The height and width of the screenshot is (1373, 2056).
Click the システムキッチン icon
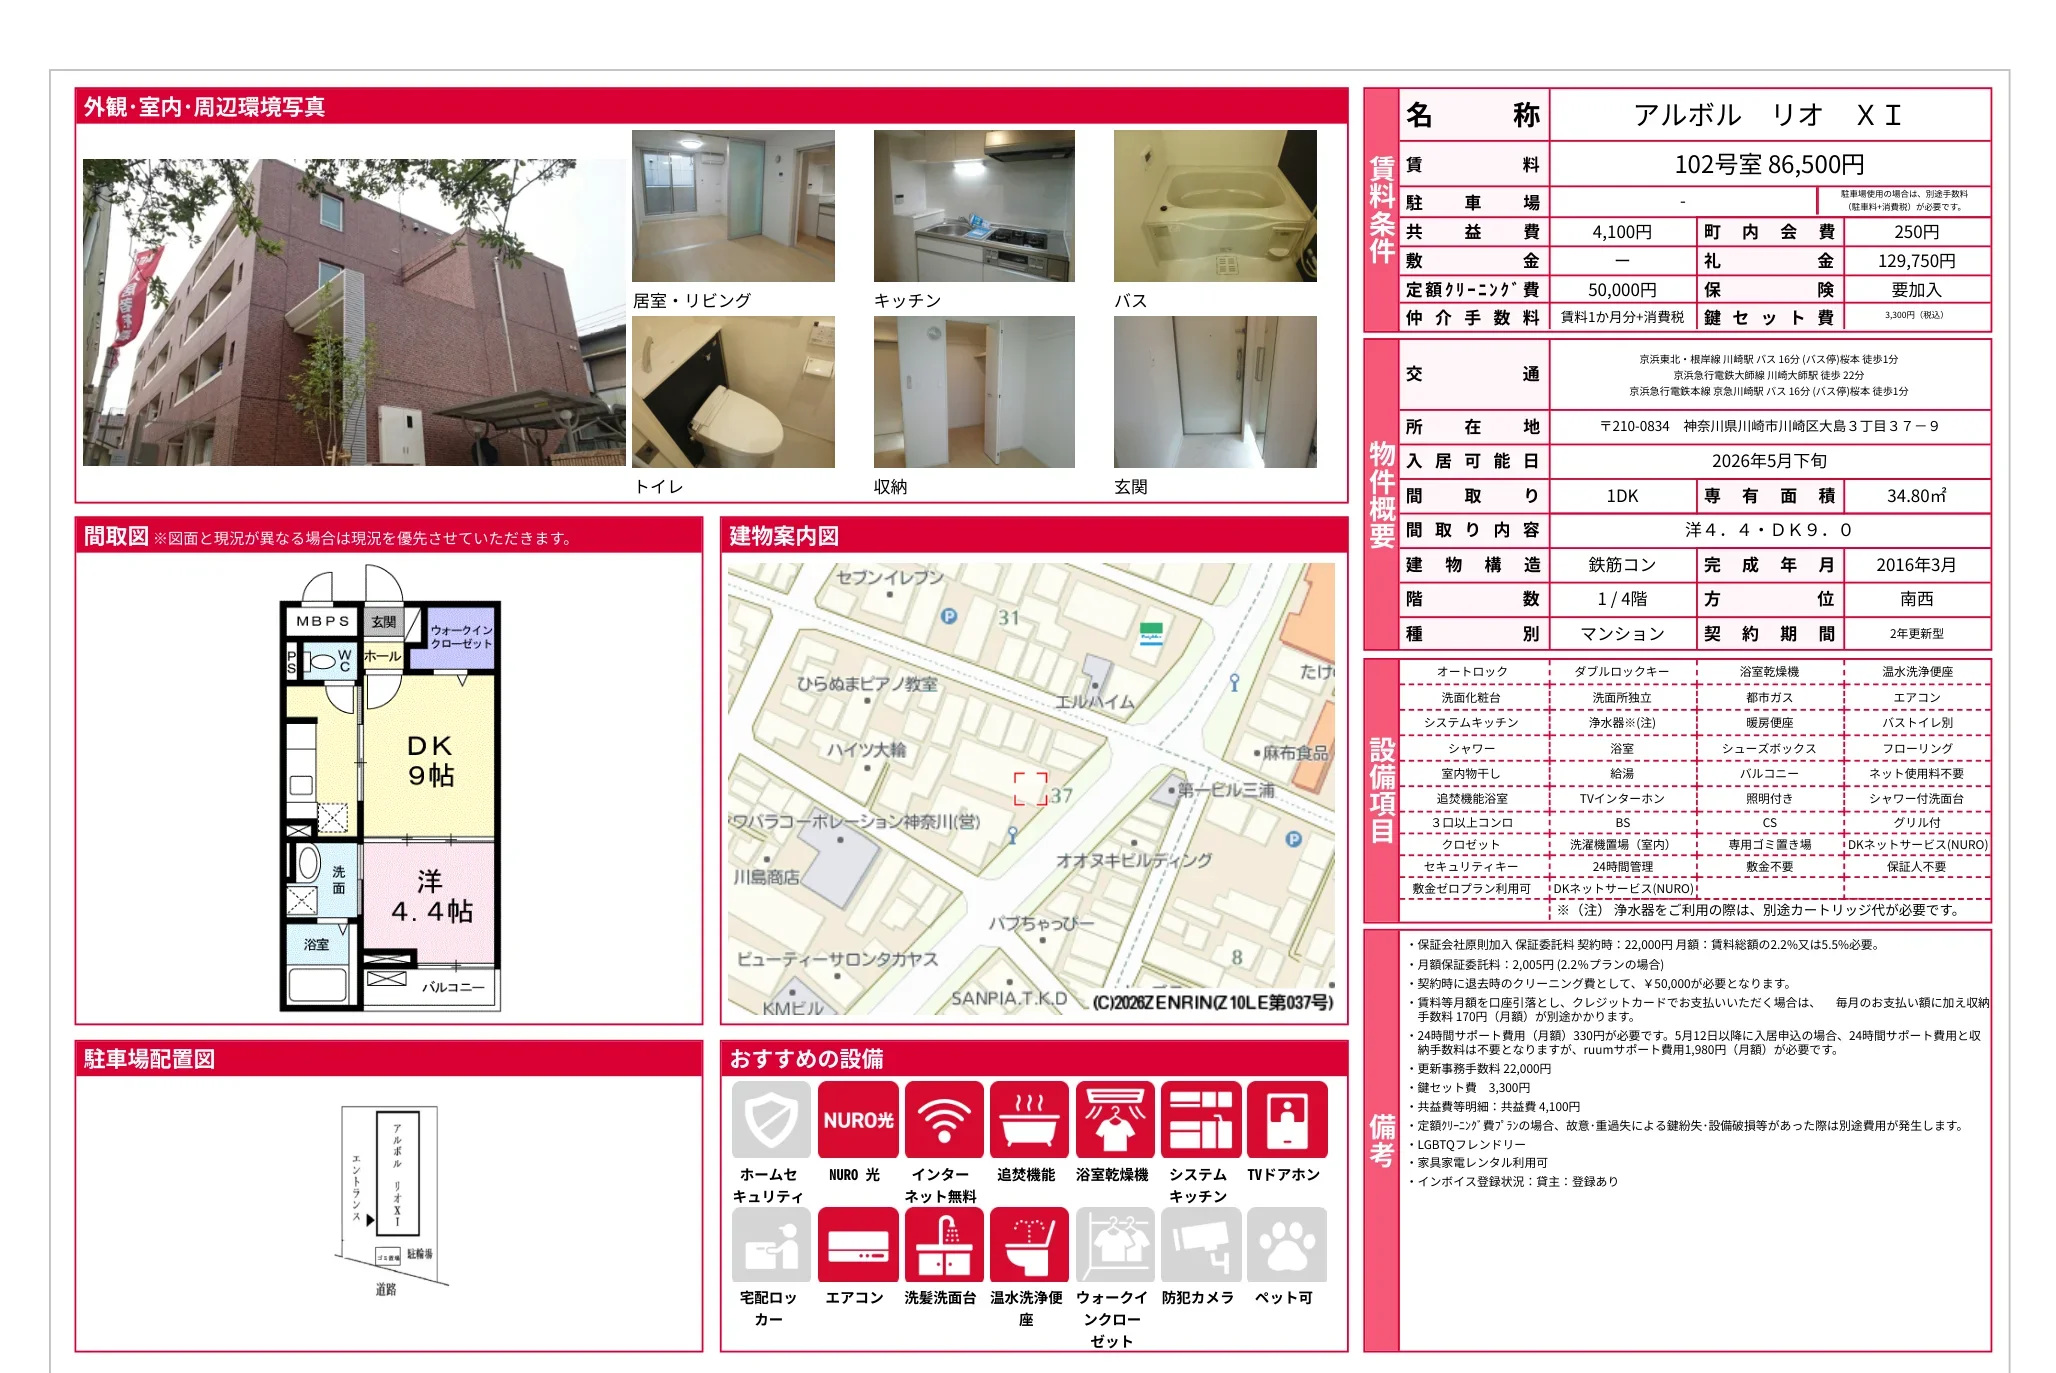pos(1200,1119)
